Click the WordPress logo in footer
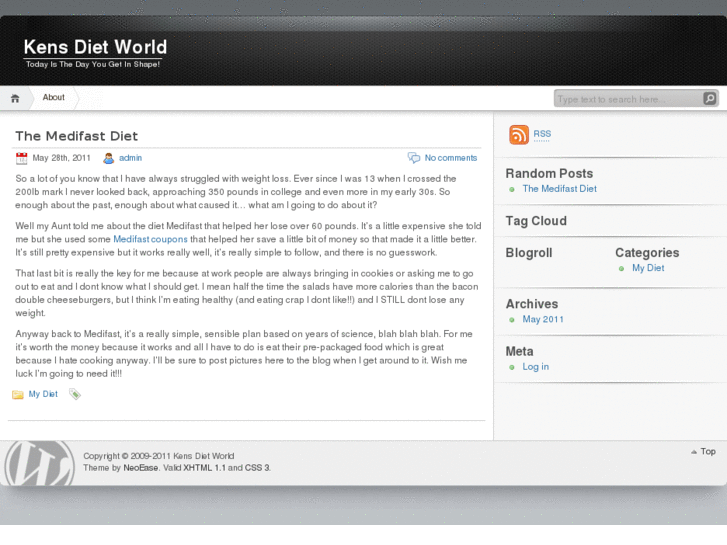Viewport: 727px width, 545px height. (39, 463)
